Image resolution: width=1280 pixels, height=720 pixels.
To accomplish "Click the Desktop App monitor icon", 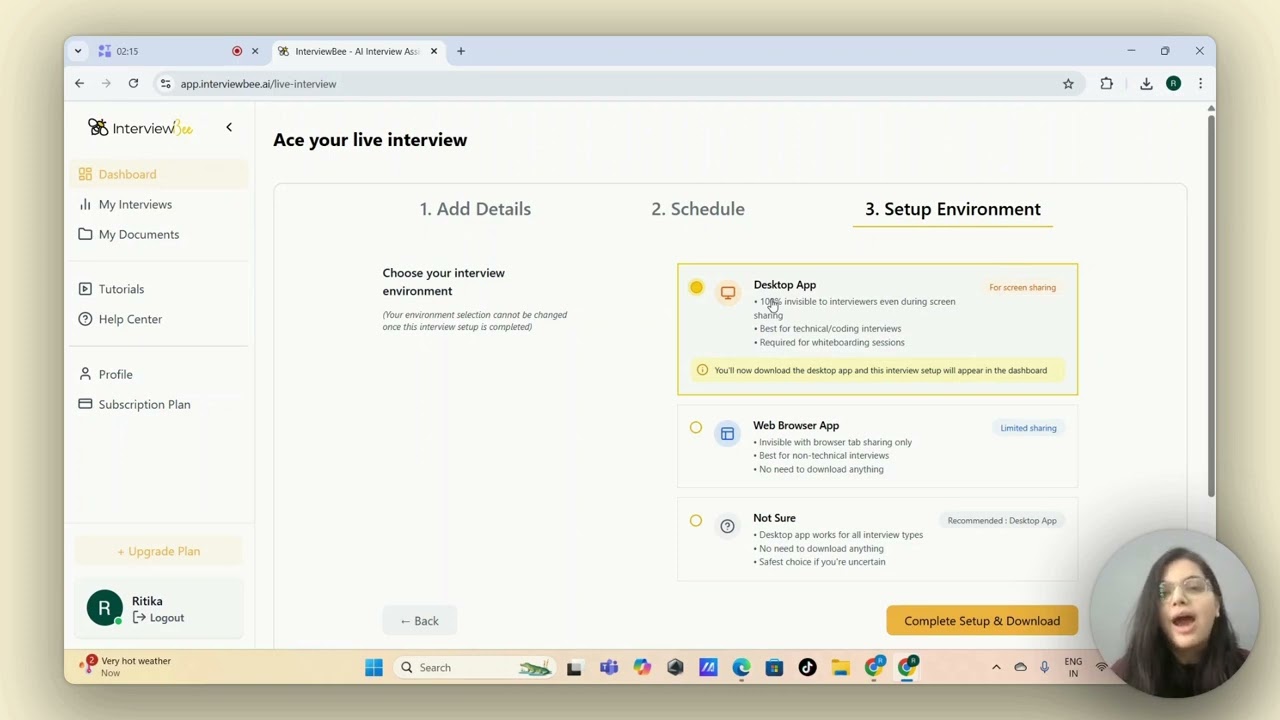I will 728,293.
